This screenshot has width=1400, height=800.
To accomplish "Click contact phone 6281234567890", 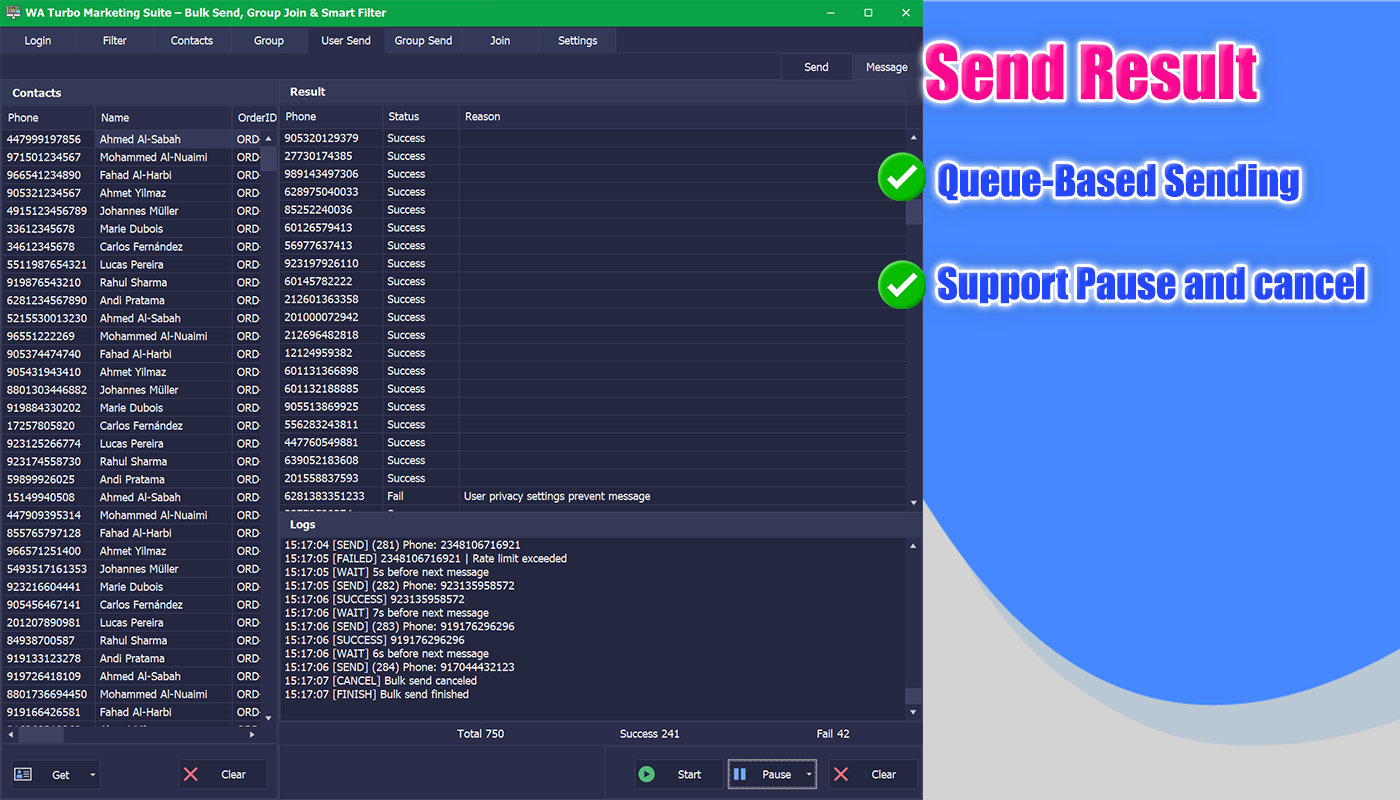I will tap(47, 300).
